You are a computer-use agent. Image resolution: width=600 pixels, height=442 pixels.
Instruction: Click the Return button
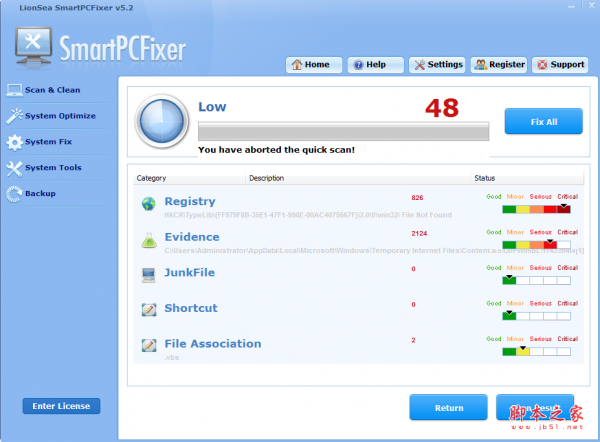(448, 408)
